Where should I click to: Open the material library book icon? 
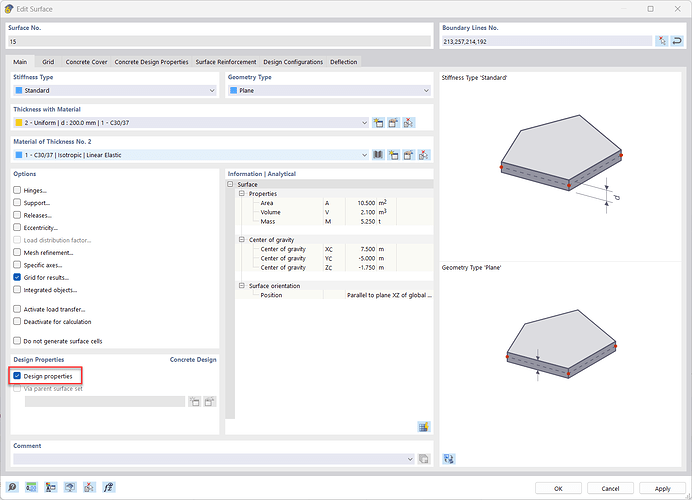(x=378, y=155)
